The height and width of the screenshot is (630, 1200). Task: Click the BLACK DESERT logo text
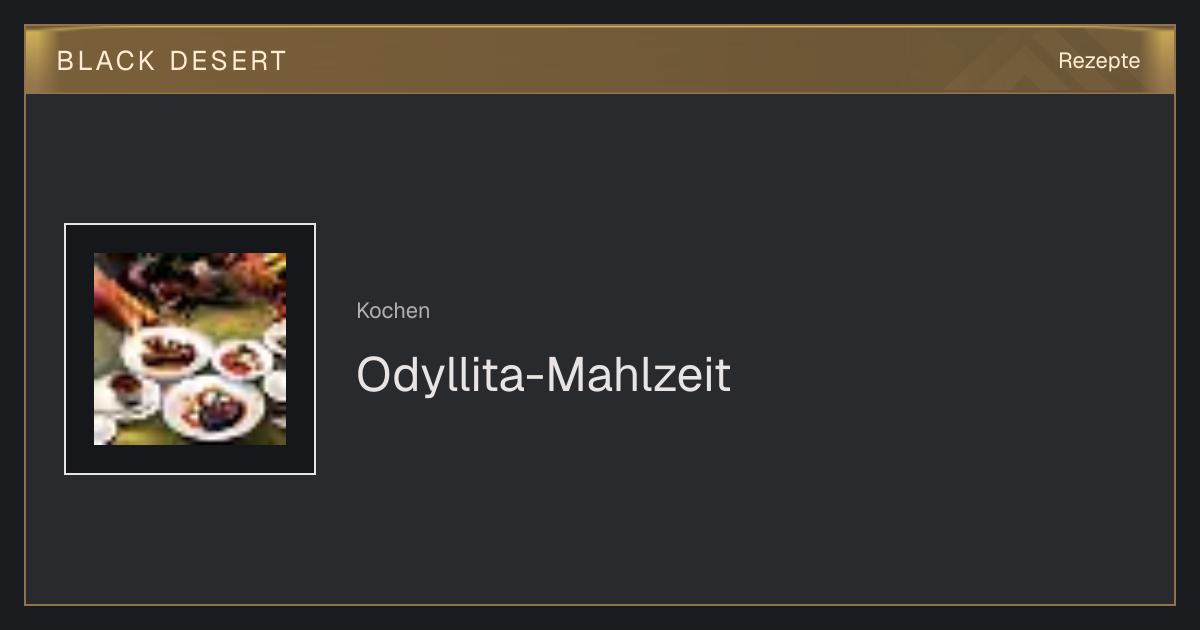(172, 61)
